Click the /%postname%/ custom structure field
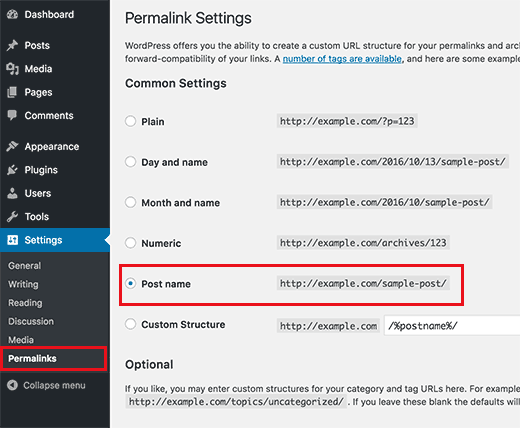The width and height of the screenshot is (520, 428). click(x=452, y=325)
